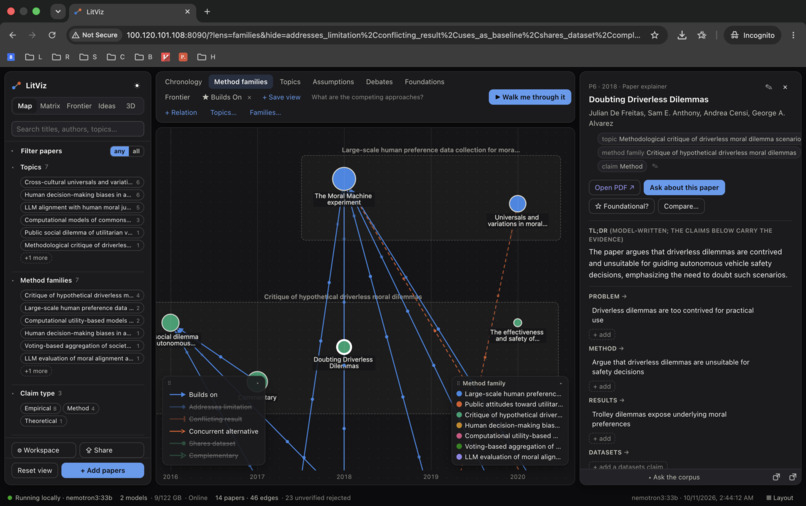
Task: Click the drag handle of the relation legend
Action: [x=169, y=383]
